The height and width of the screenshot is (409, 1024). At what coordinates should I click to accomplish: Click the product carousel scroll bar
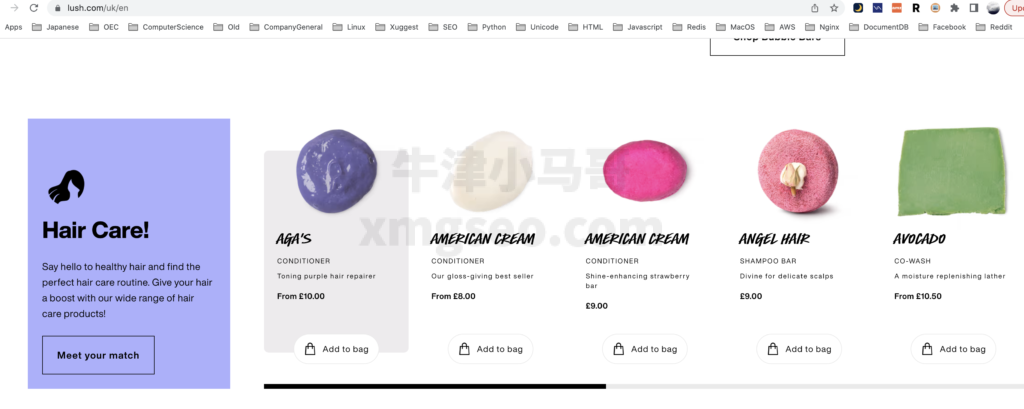[643, 386]
